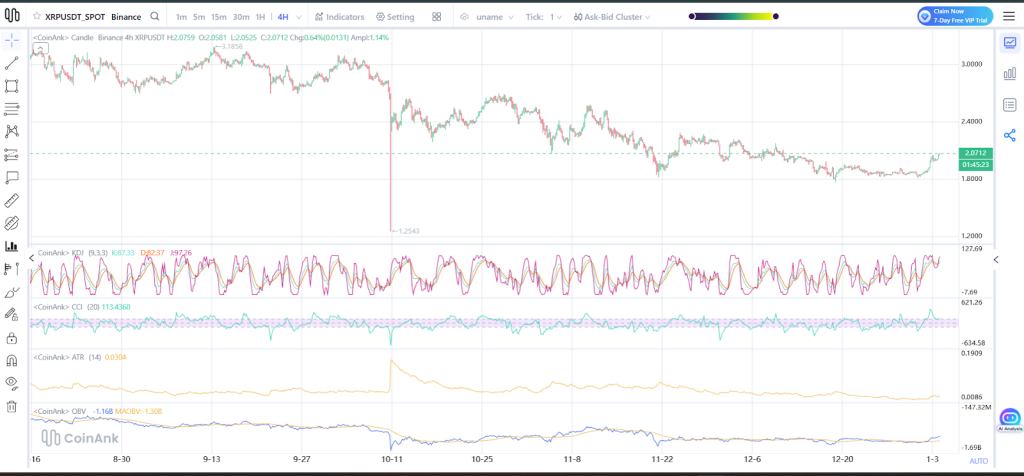Switch to the 5m timeframe
1024x476 pixels.
pos(199,17)
